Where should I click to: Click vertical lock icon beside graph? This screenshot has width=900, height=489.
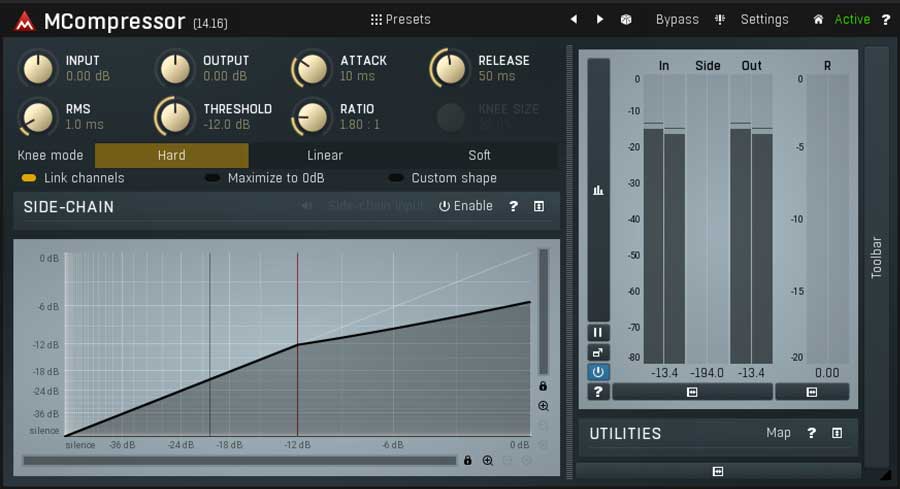click(x=543, y=386)
